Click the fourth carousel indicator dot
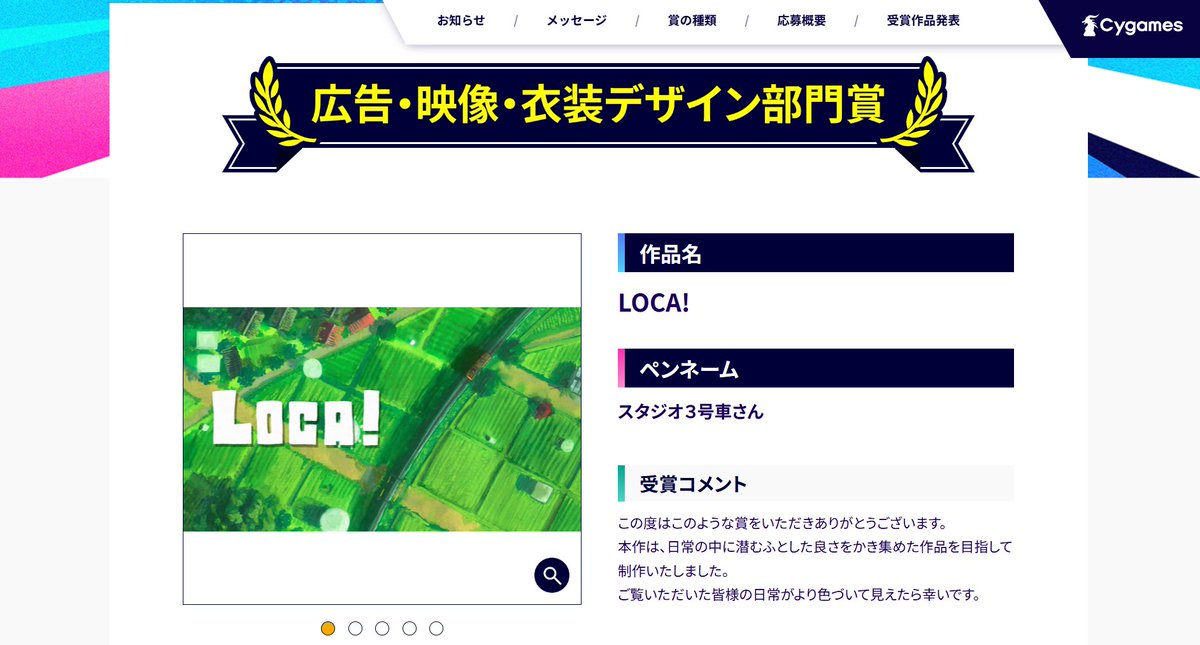 pos(408,629)
